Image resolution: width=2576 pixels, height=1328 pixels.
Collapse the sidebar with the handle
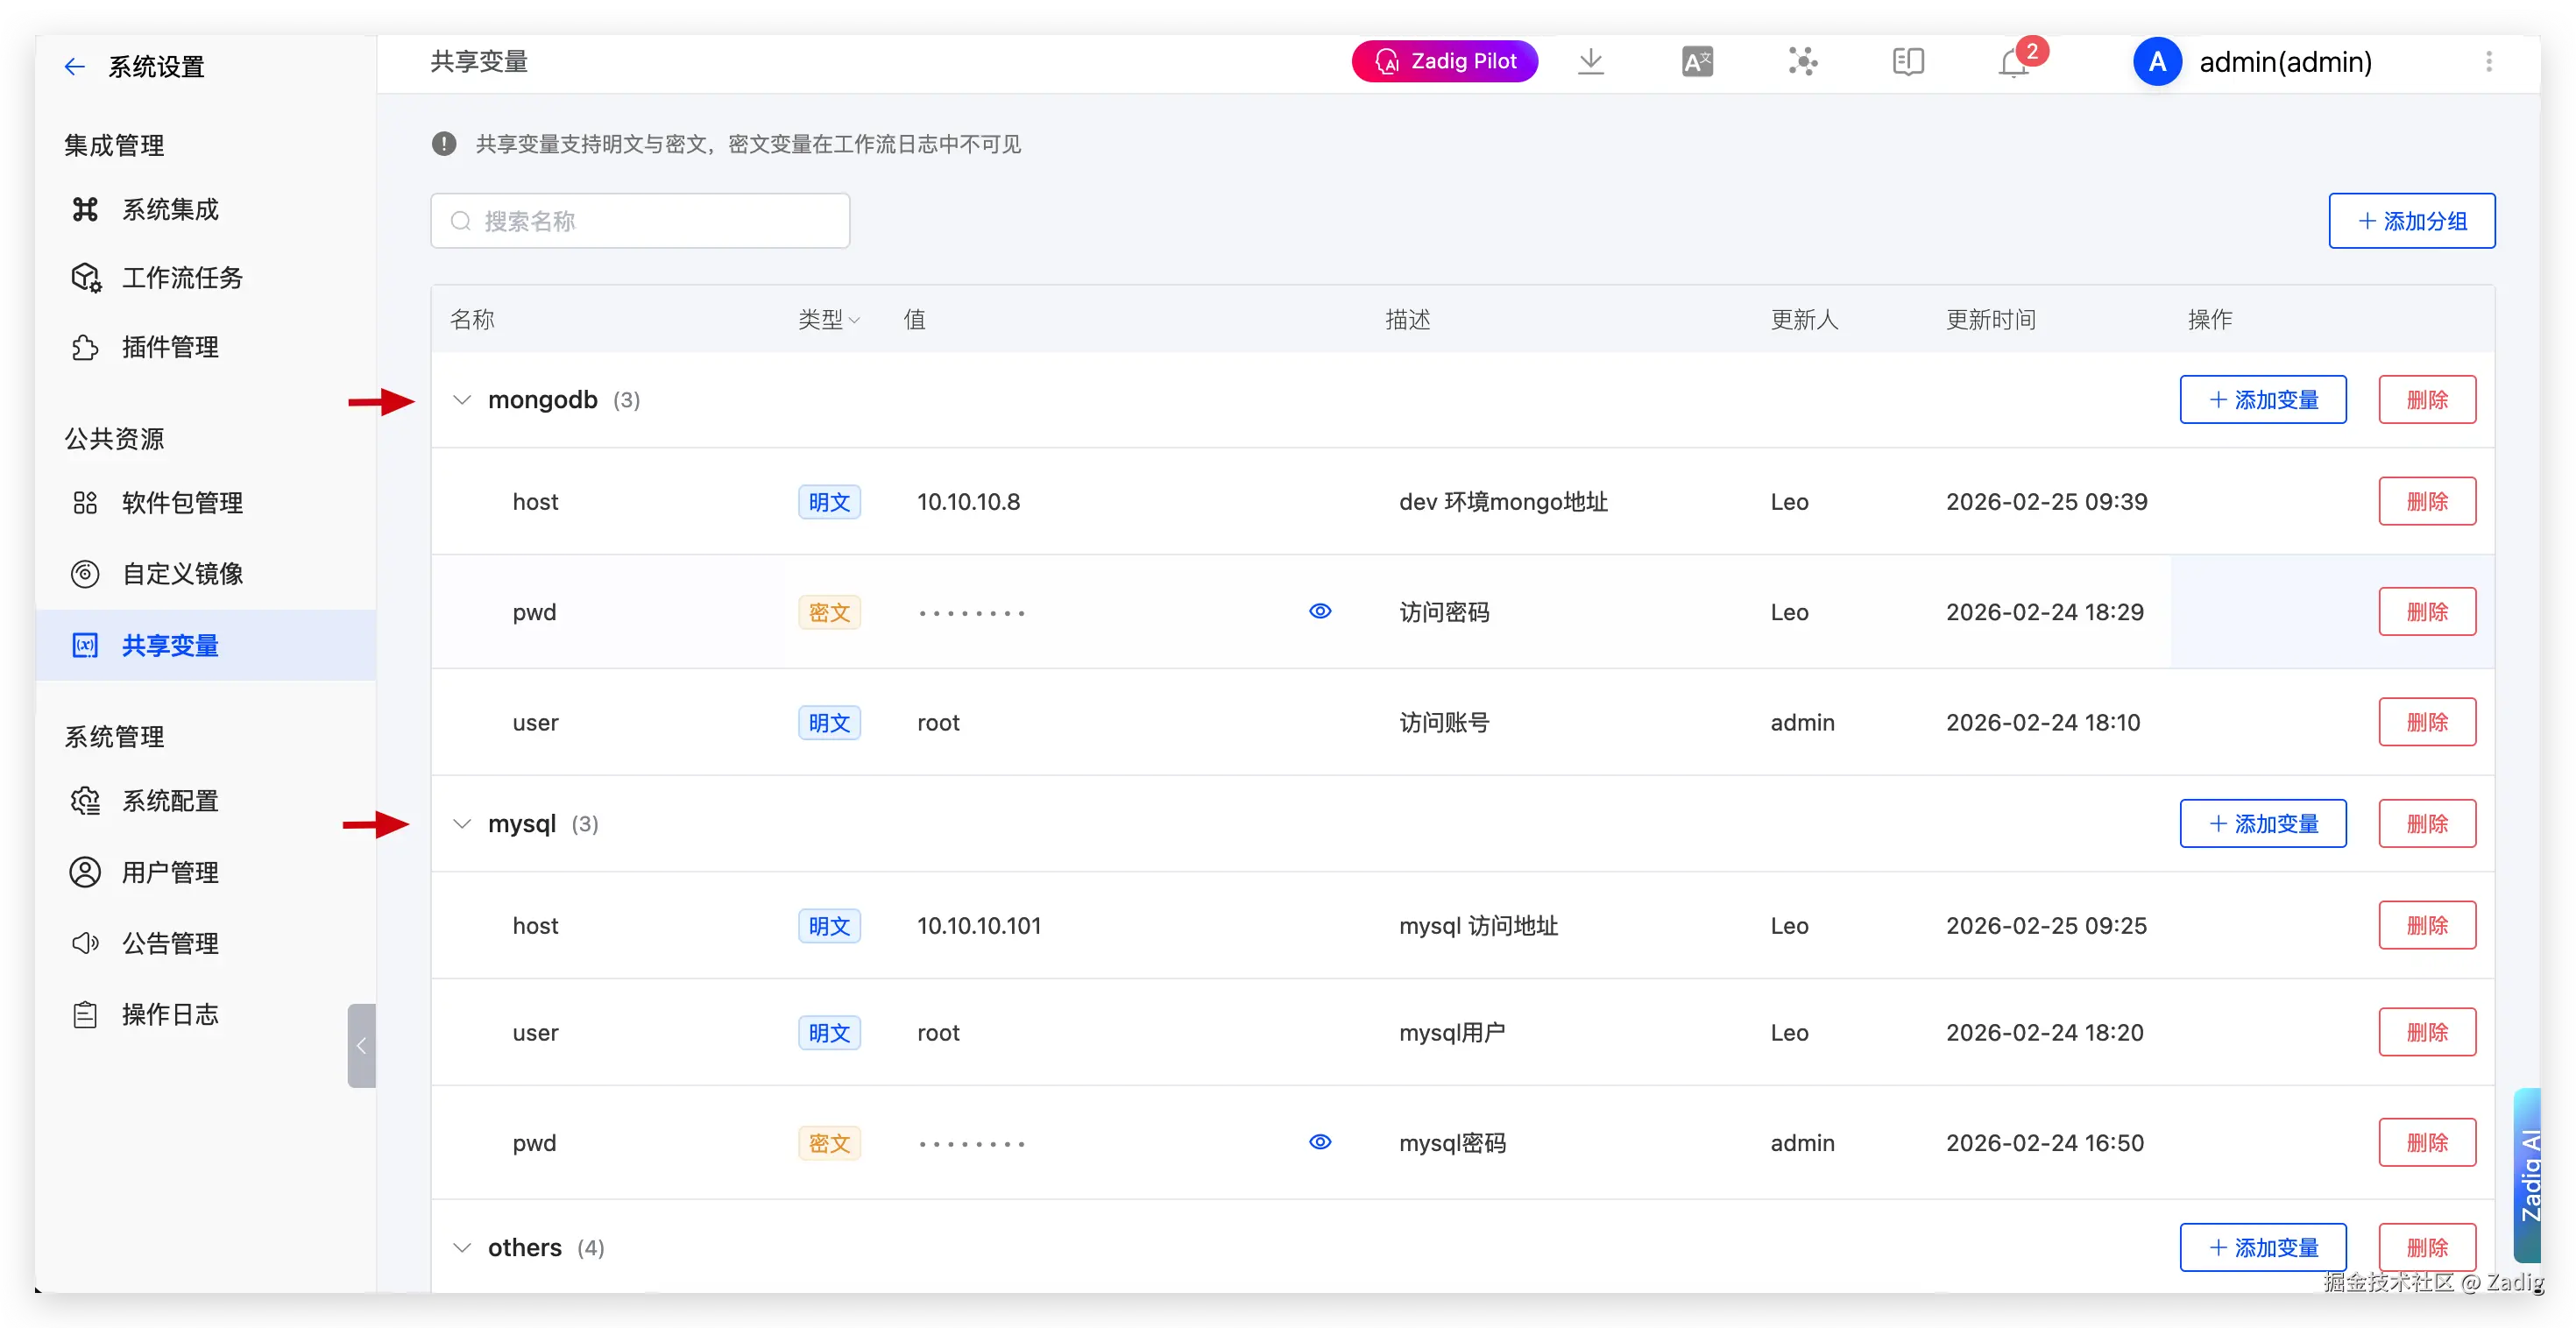click(x=362, y=1045)
